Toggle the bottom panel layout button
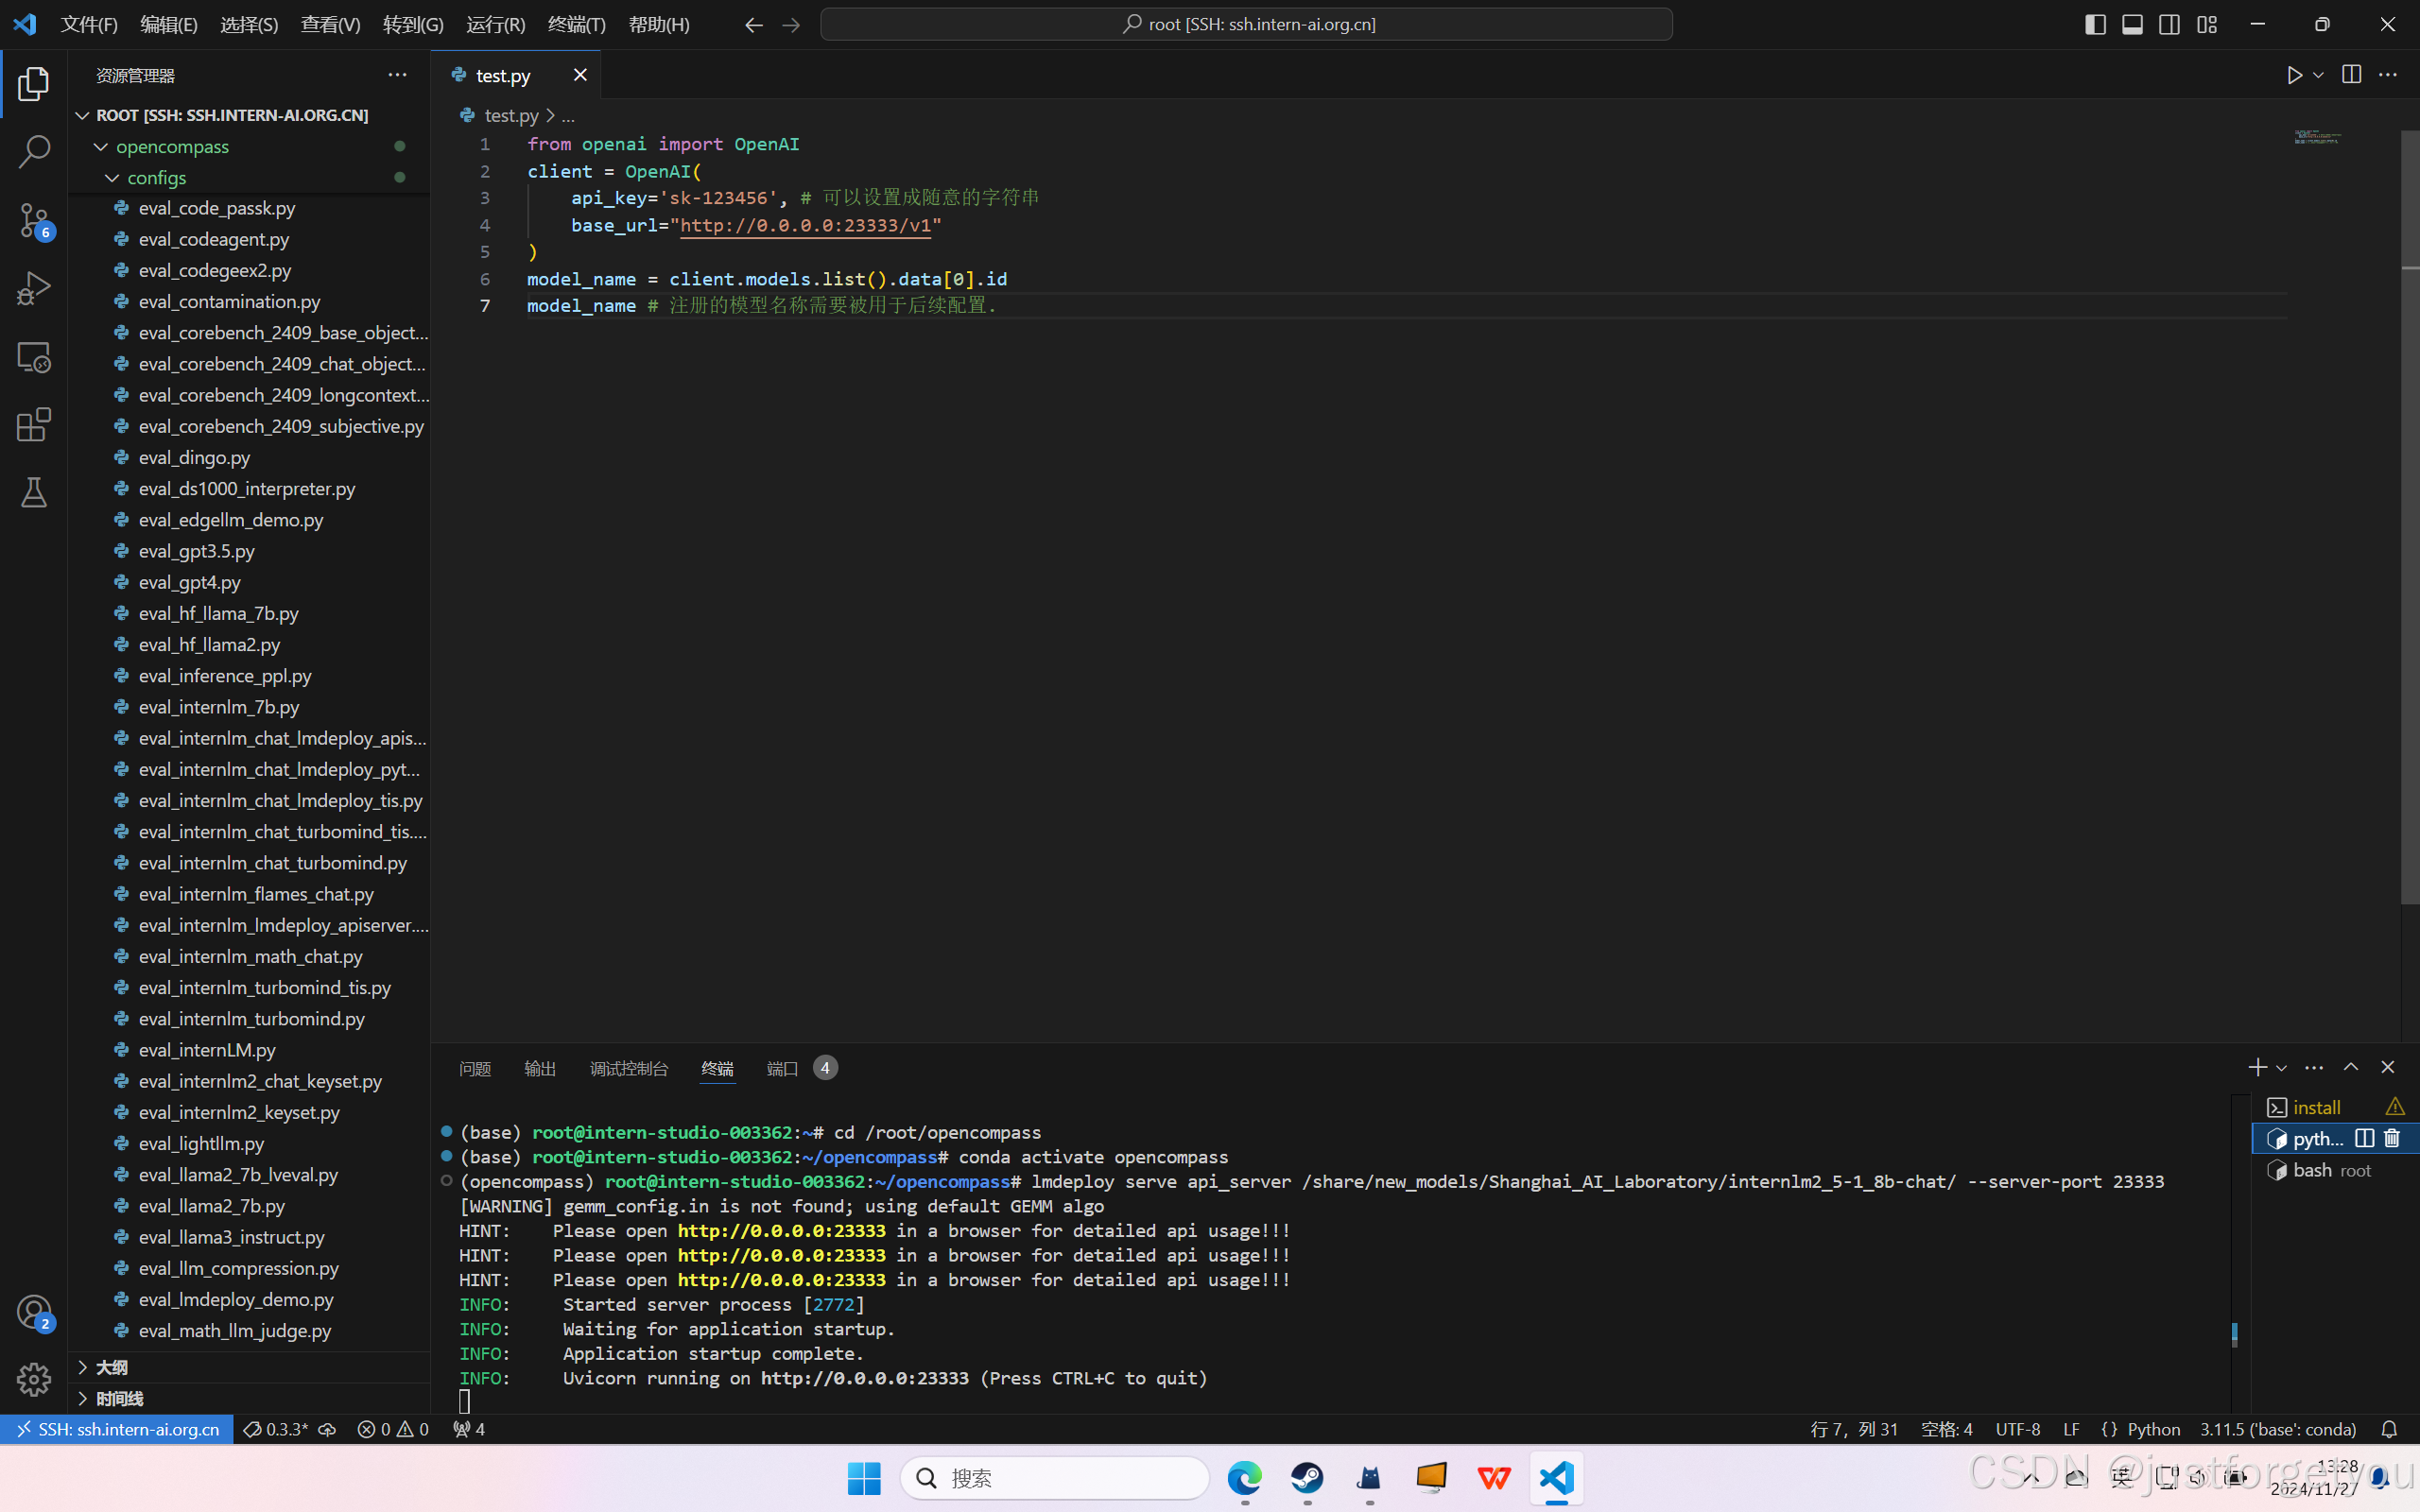Viewport: 2420px width, 1512px height. click(x=2132, y=24)
